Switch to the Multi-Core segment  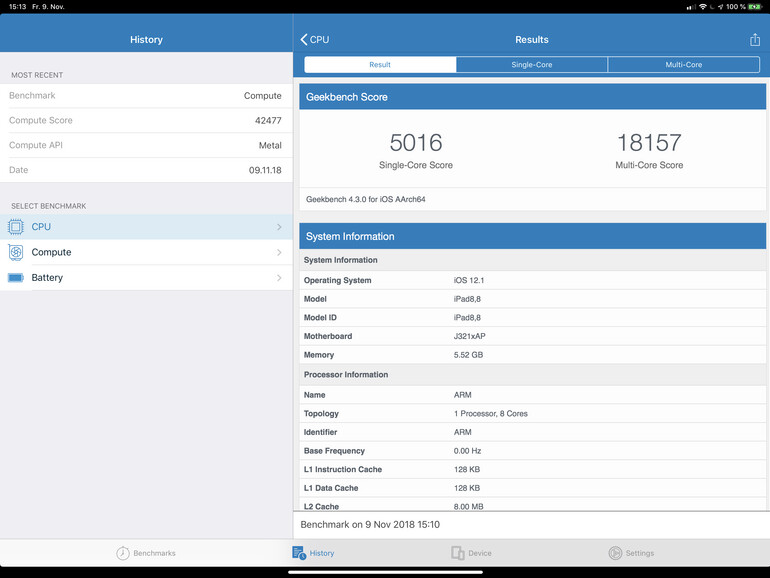(x=683, y=65)
